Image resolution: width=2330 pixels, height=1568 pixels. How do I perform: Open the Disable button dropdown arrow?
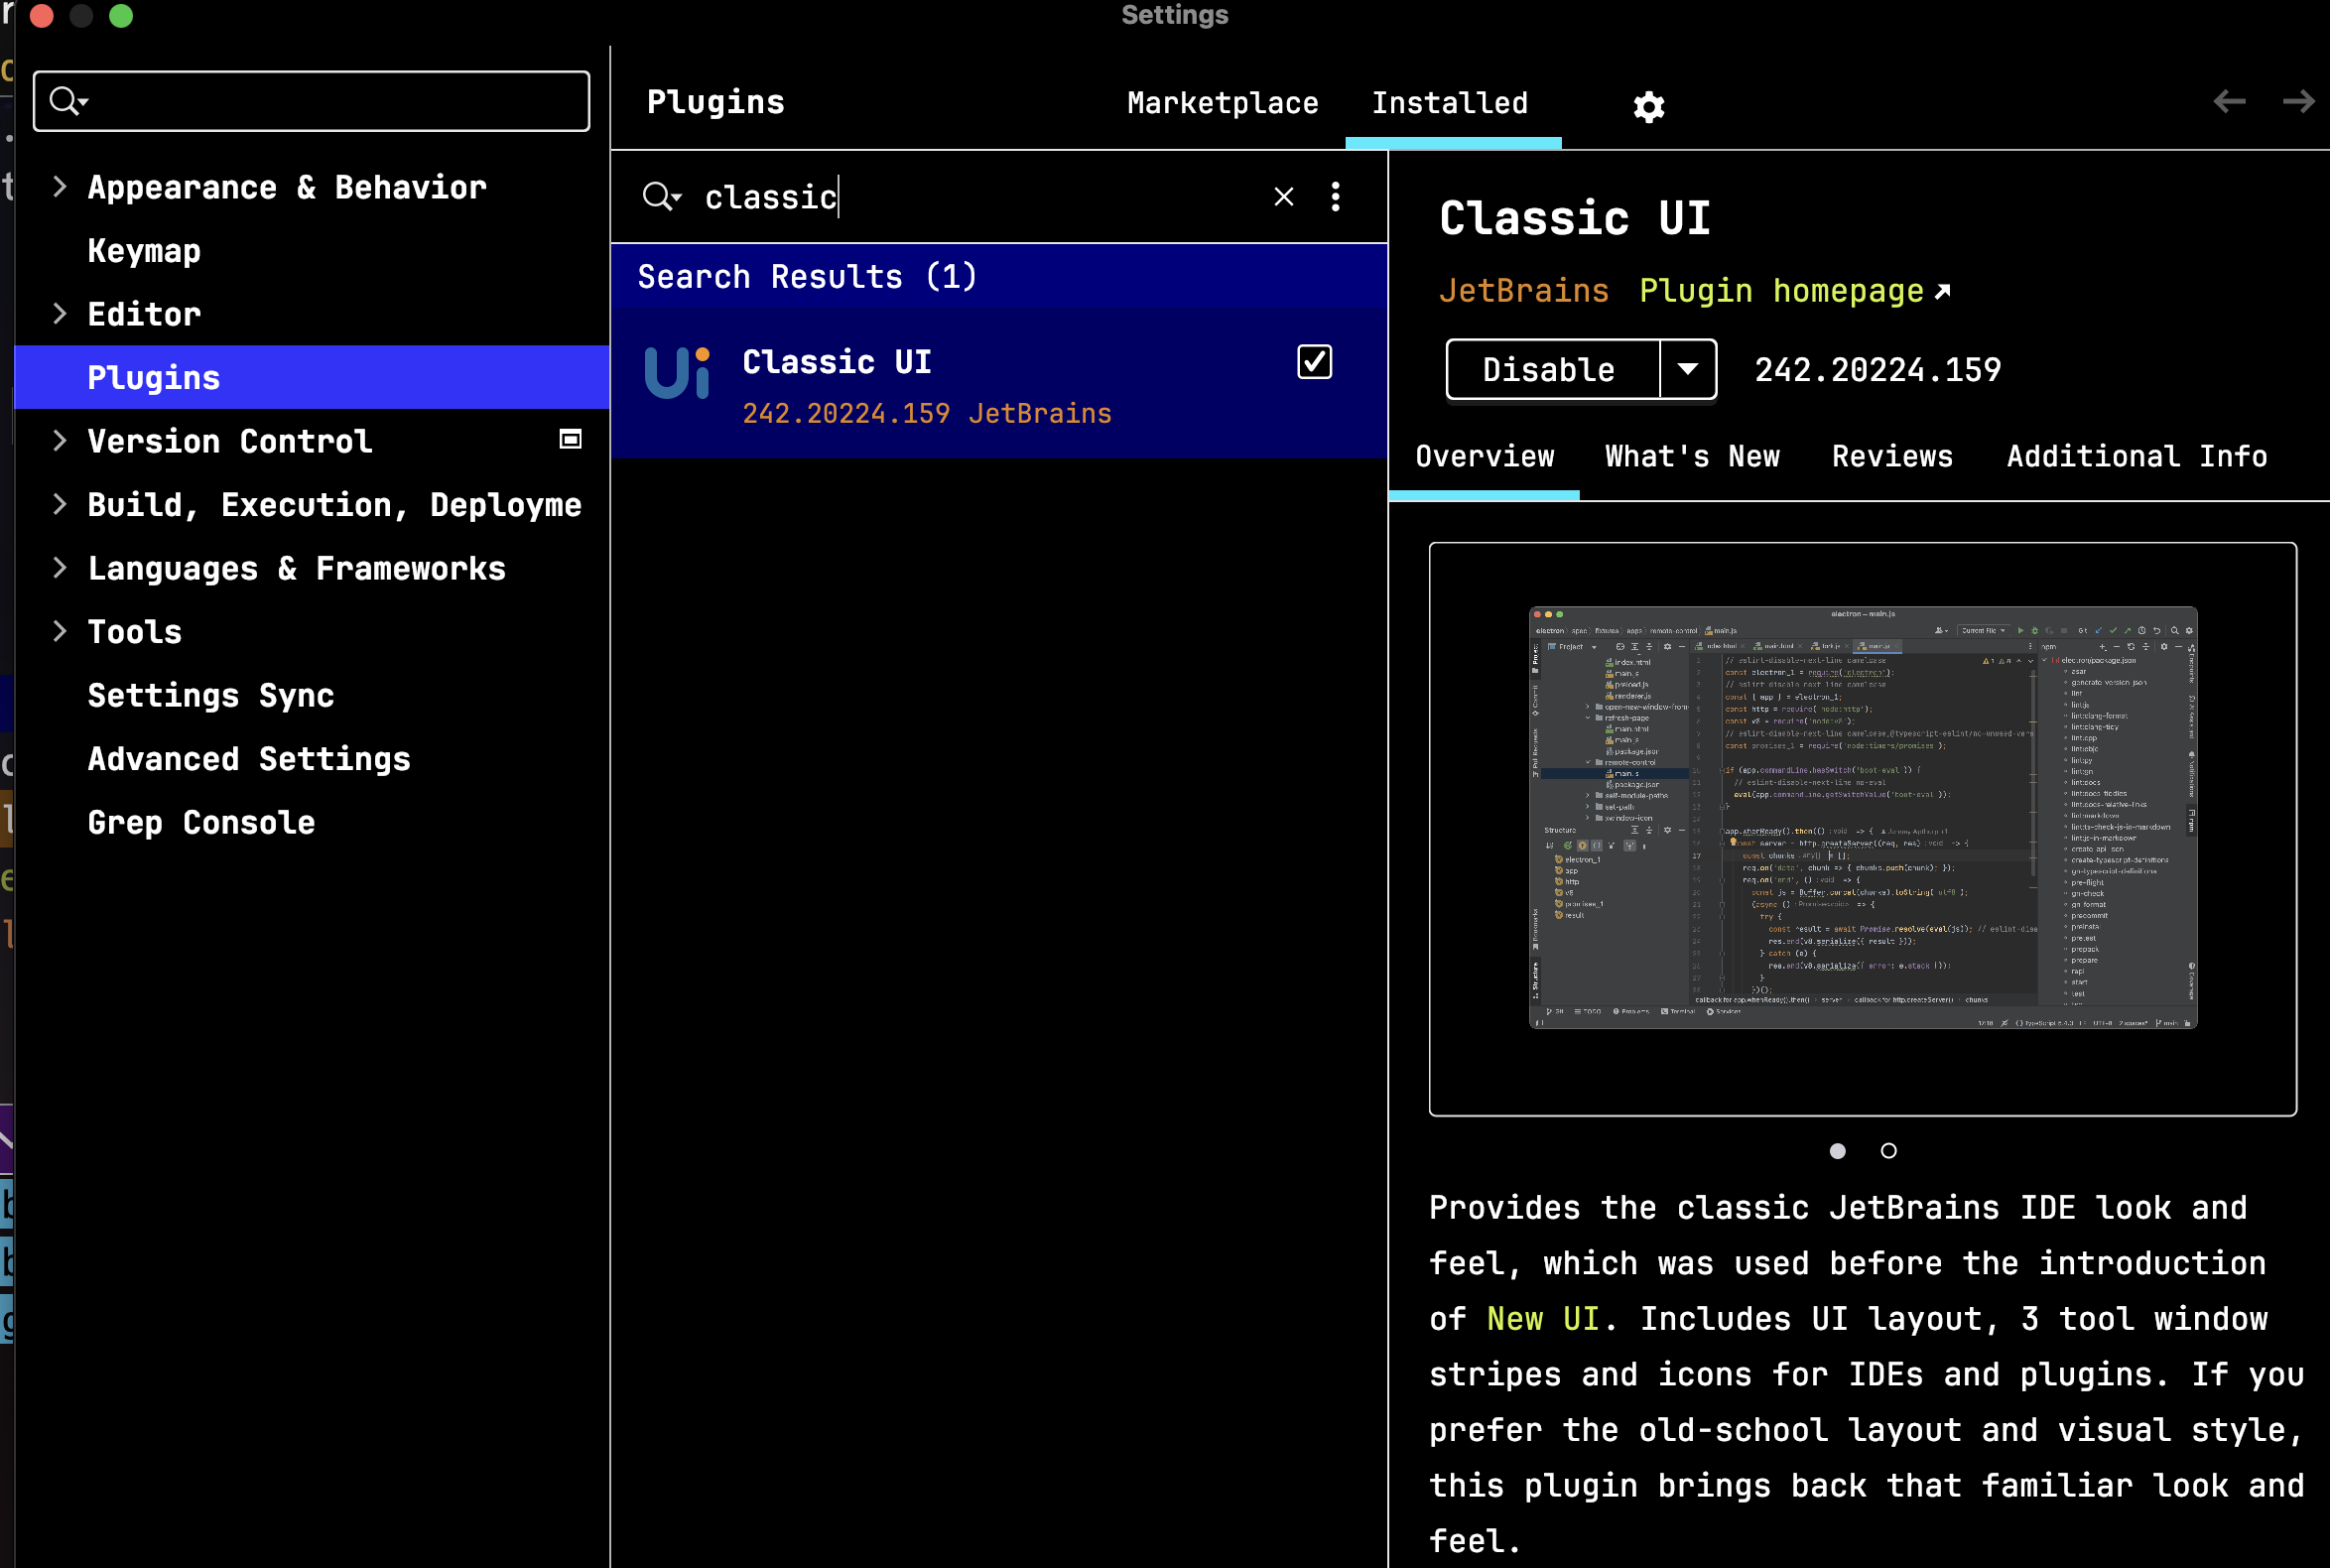click(x=1687, y=369)
